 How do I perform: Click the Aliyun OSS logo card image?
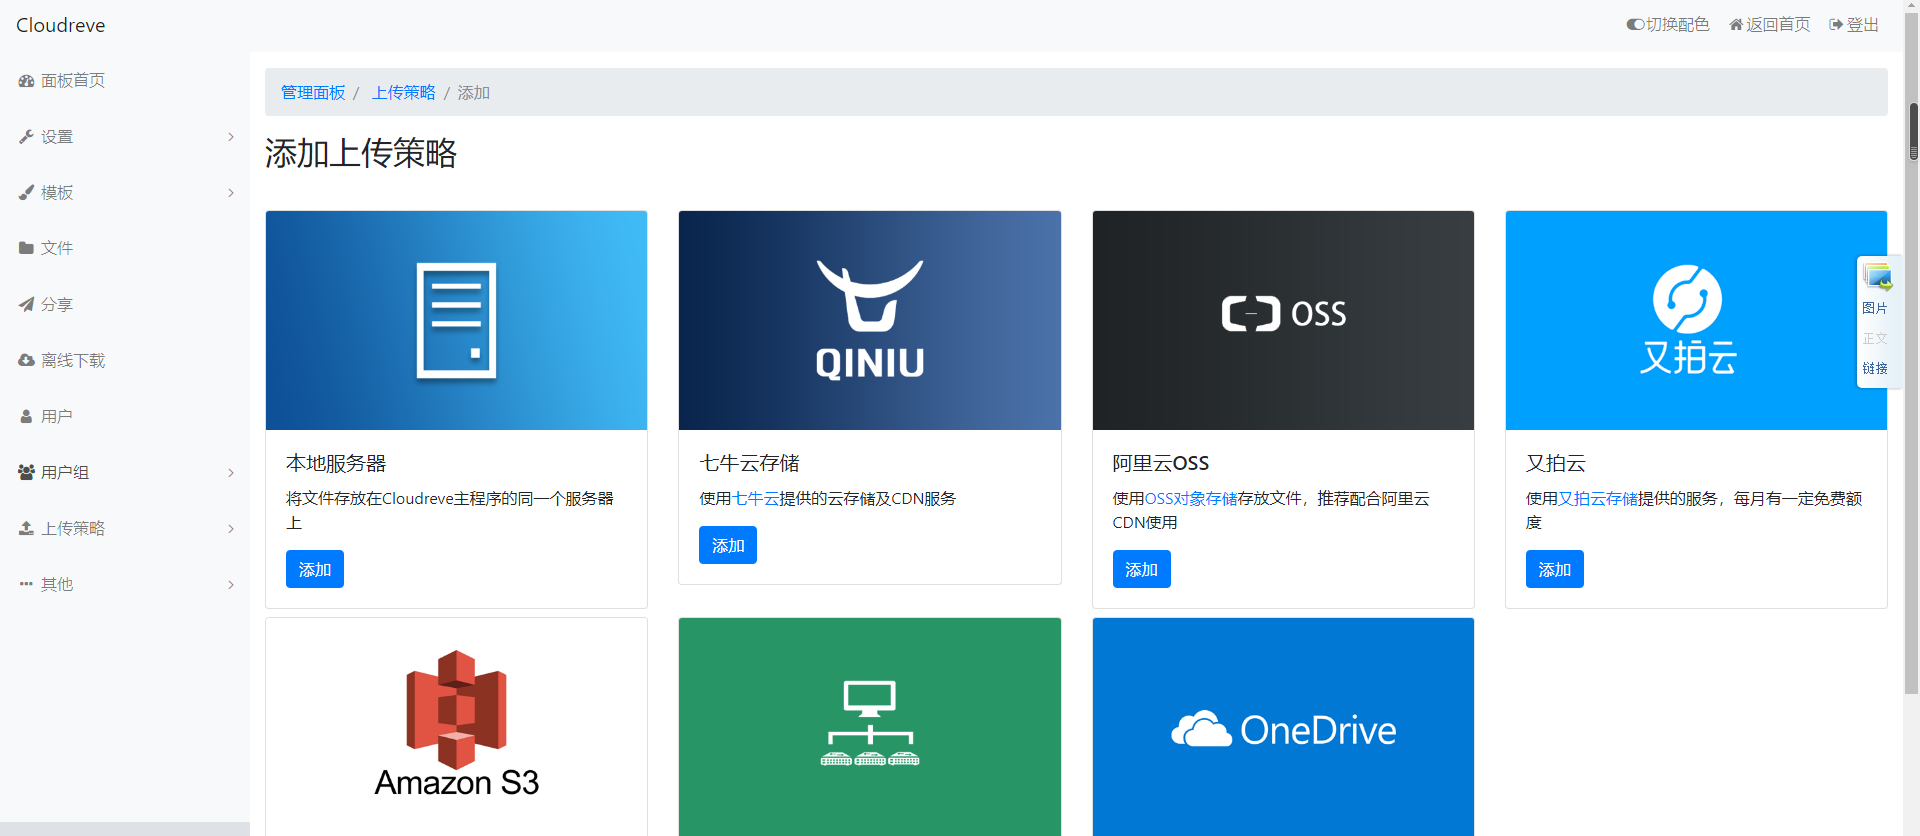click(x=1283, y=320)
